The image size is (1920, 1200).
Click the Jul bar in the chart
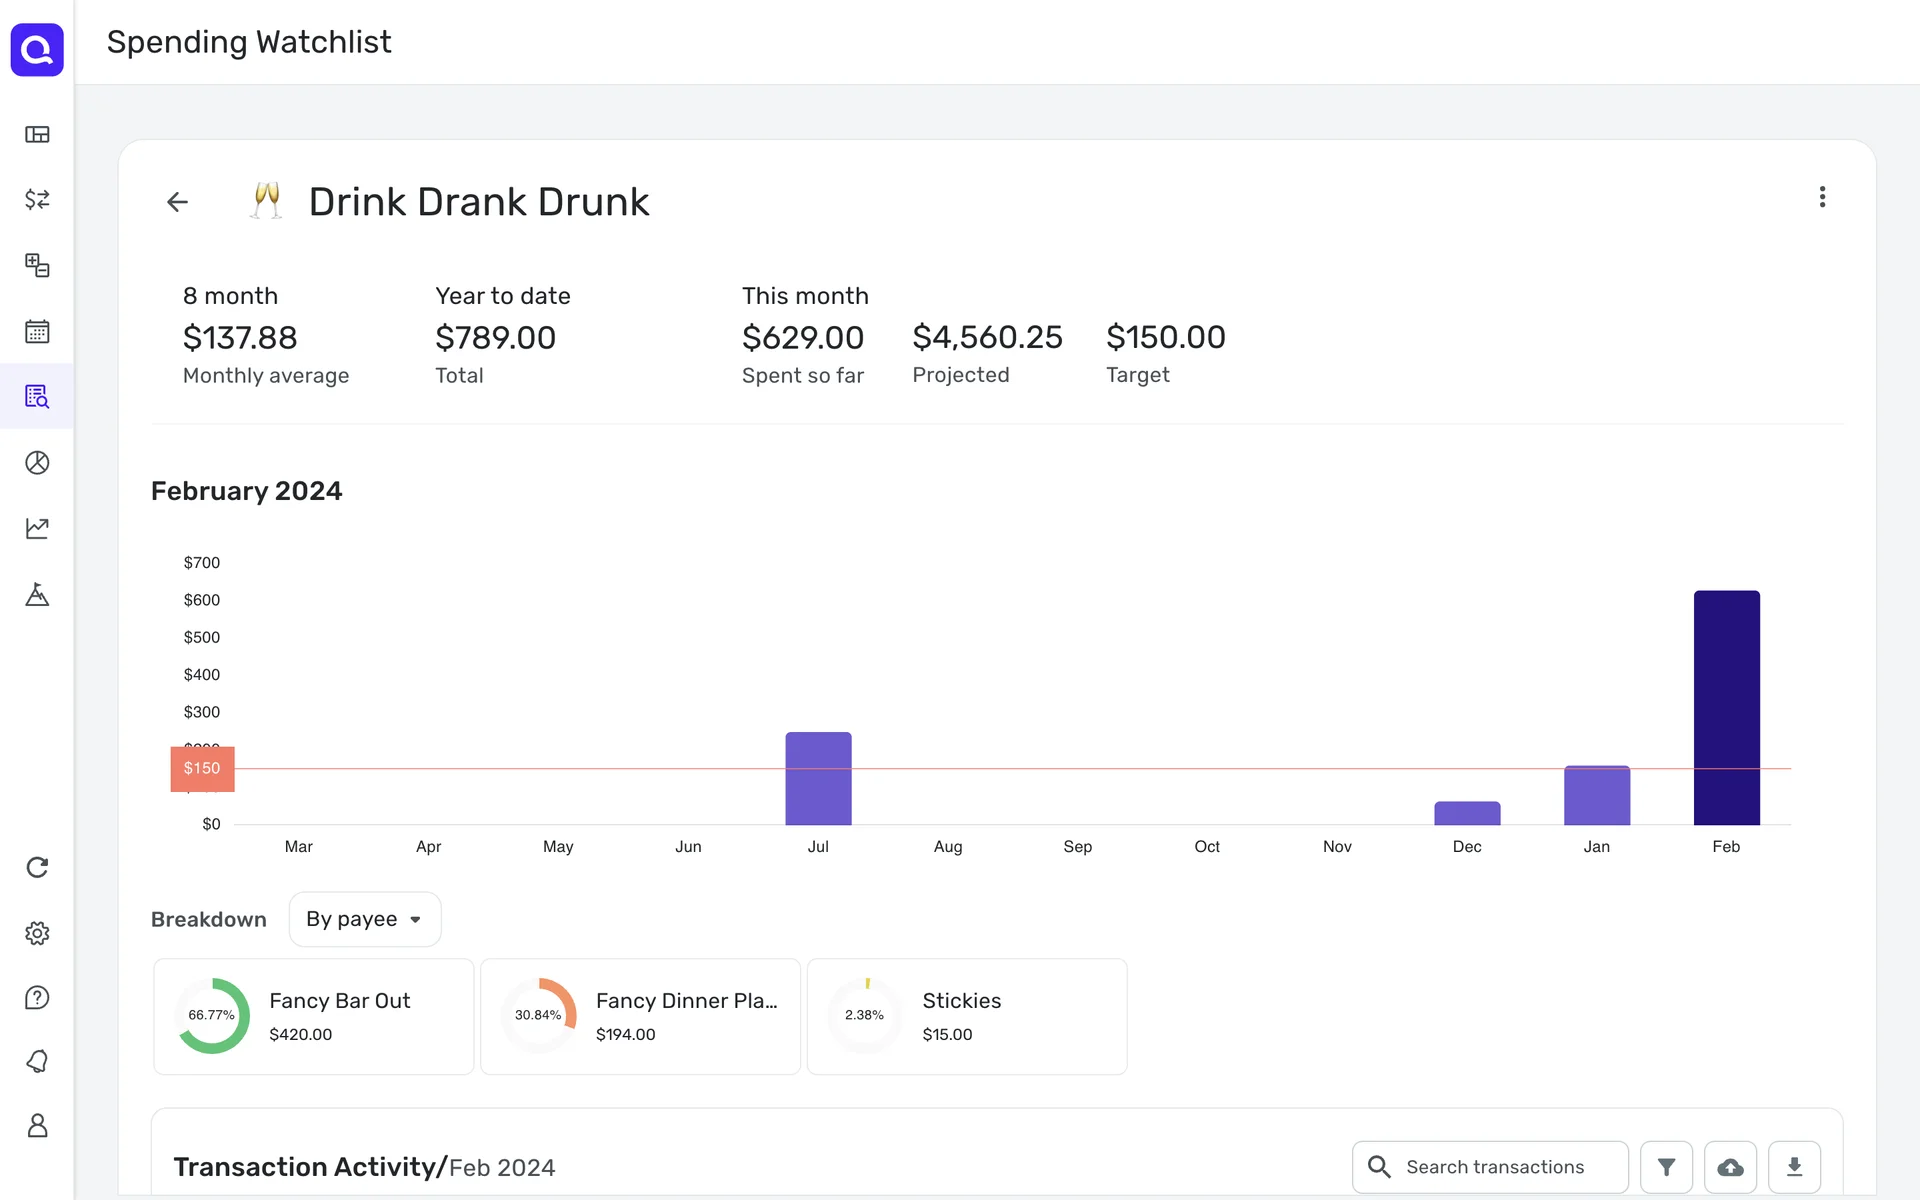tap(818, 778)
